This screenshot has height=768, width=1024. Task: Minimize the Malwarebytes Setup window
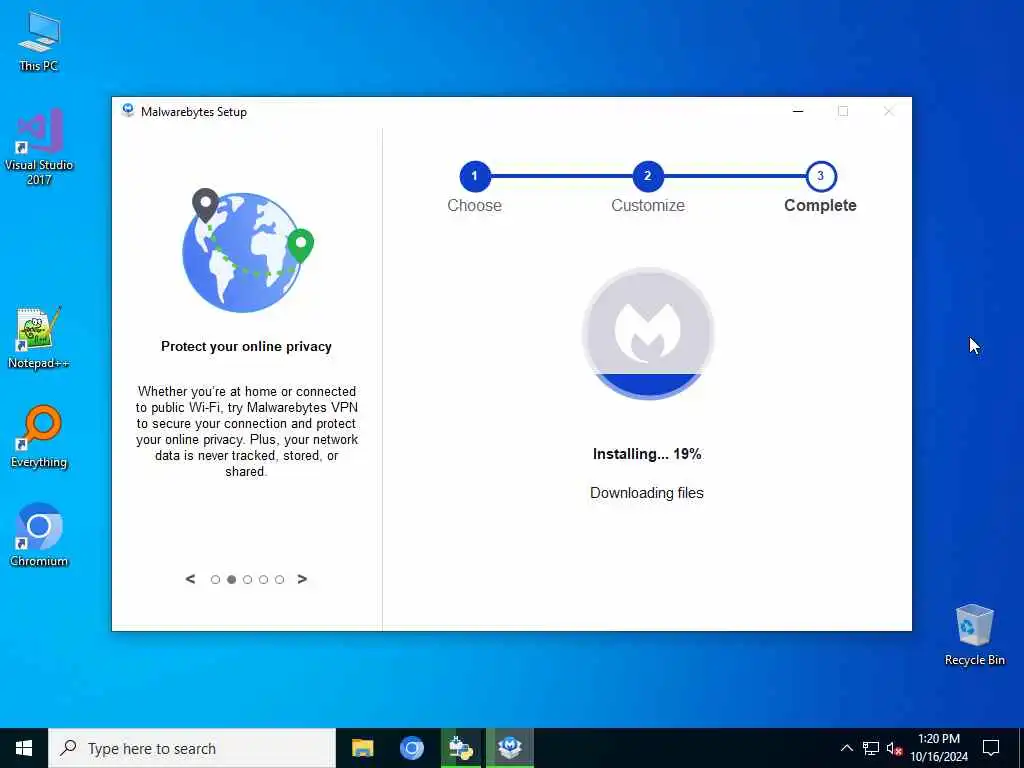point(797,111)
